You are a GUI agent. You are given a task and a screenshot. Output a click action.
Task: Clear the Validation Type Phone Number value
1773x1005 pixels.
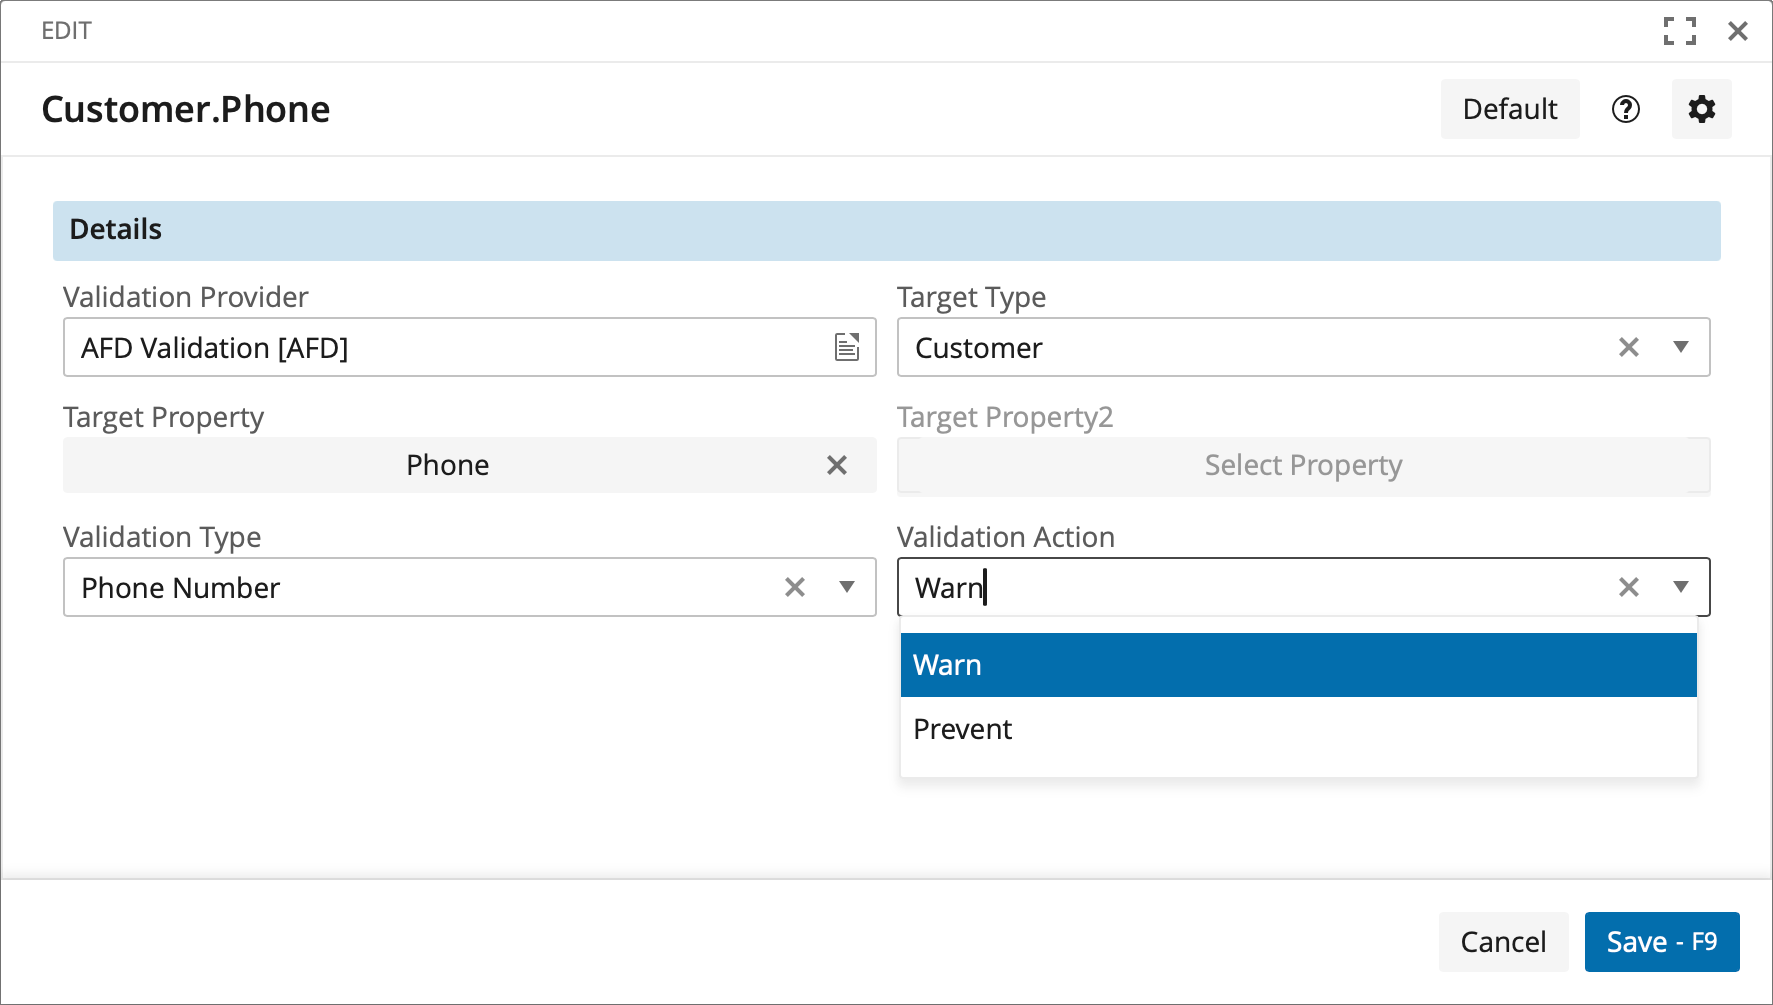(x=795, y=587)
